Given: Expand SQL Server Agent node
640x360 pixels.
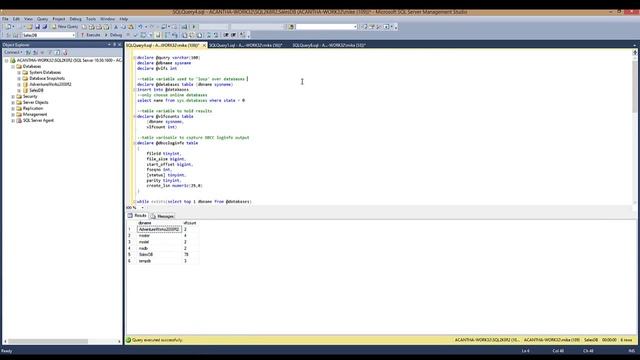Looking at the screenshot, I should pyautogui.click(x=13, y=121).
